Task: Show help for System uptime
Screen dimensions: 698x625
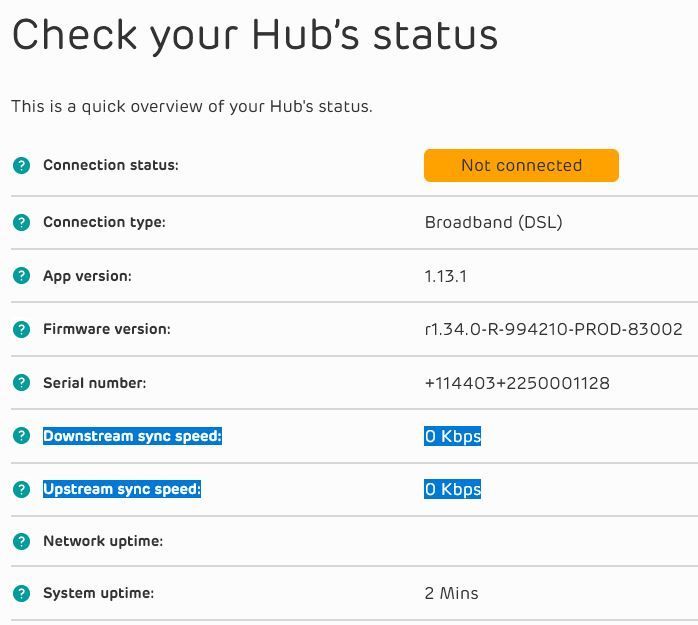Action: tap(21, 593)
